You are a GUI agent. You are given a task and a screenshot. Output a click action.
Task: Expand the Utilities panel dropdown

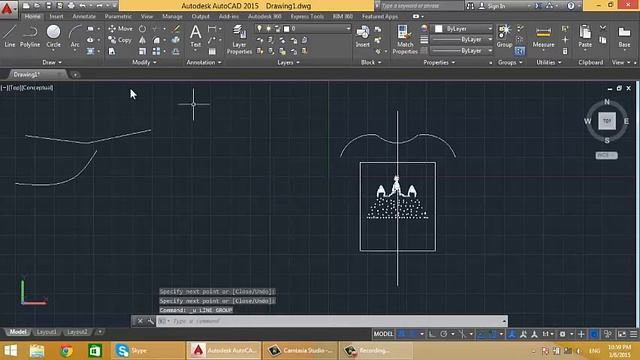549,62
